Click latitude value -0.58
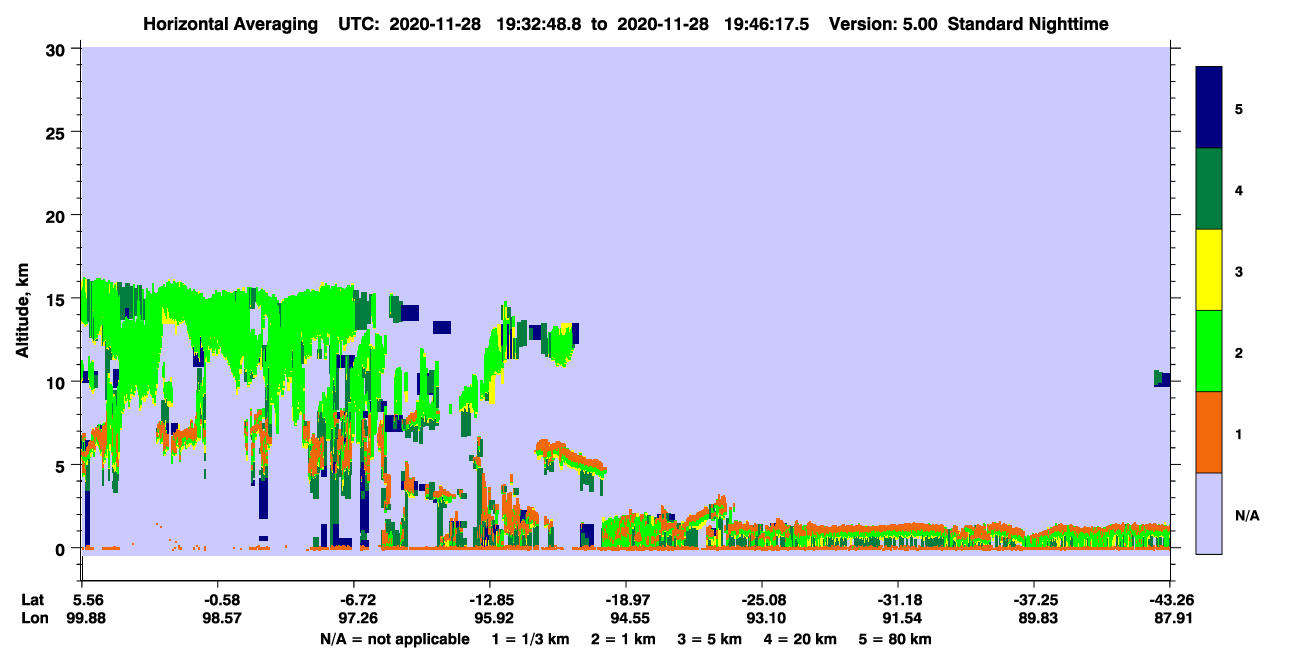Viewport: 1300px width, 667px height. coord(222,600)
